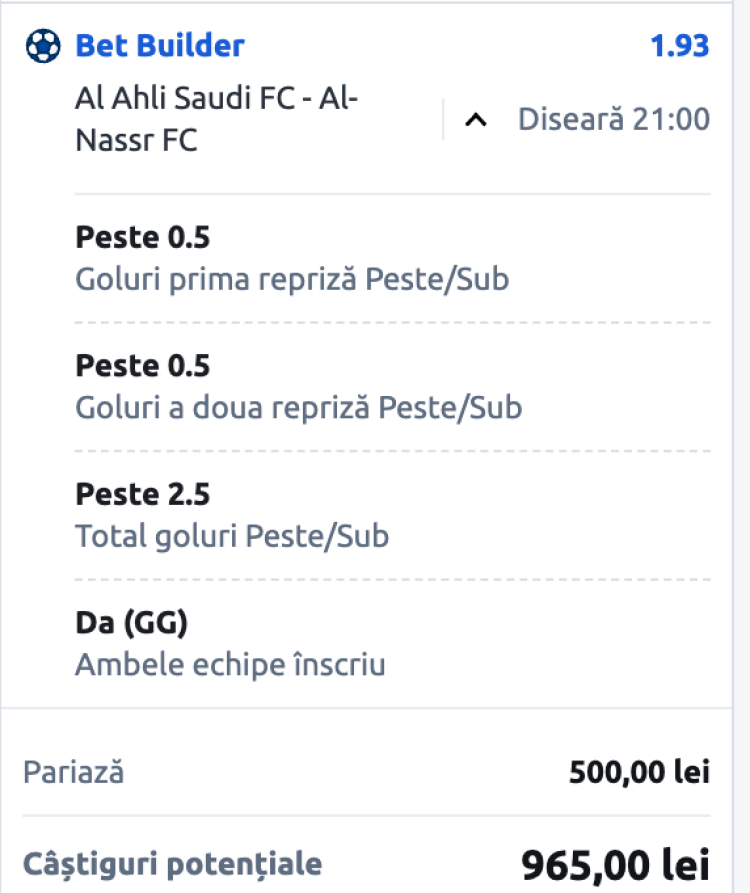
Task: Select Peste 0.5 above the first-half goals market
Action: pyautogui.click(x=143, y=238)
